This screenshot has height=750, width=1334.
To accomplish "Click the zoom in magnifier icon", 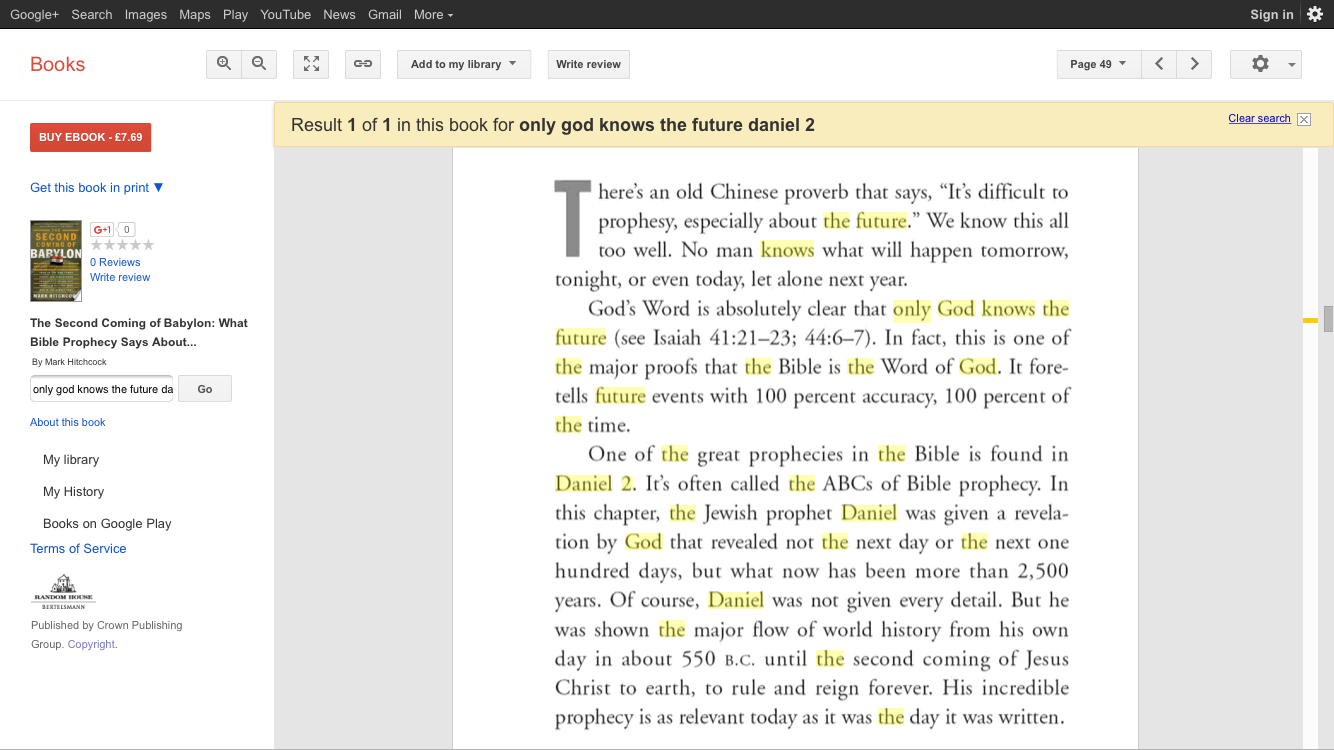I will click(x=224, y=64).
